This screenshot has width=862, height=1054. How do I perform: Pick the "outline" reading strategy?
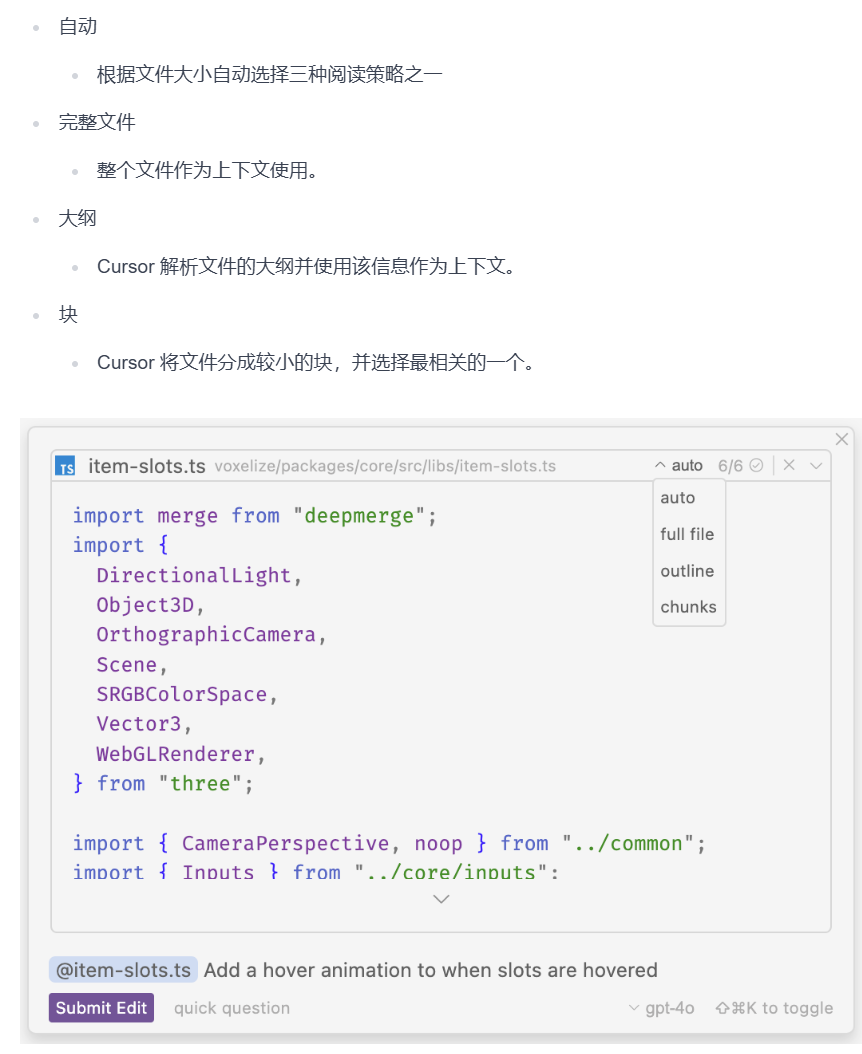click(x=687, y=571)
